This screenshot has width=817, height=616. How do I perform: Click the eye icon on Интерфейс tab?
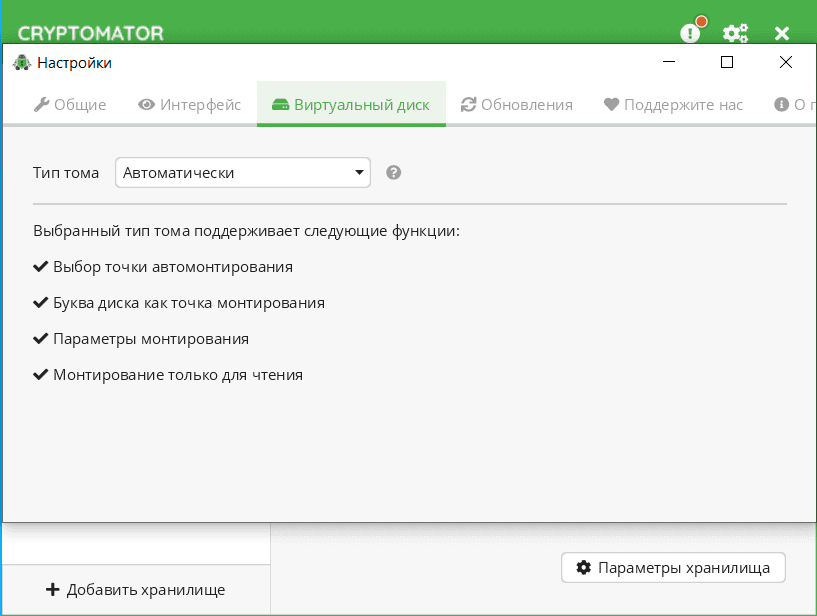(x=147, y=104)
